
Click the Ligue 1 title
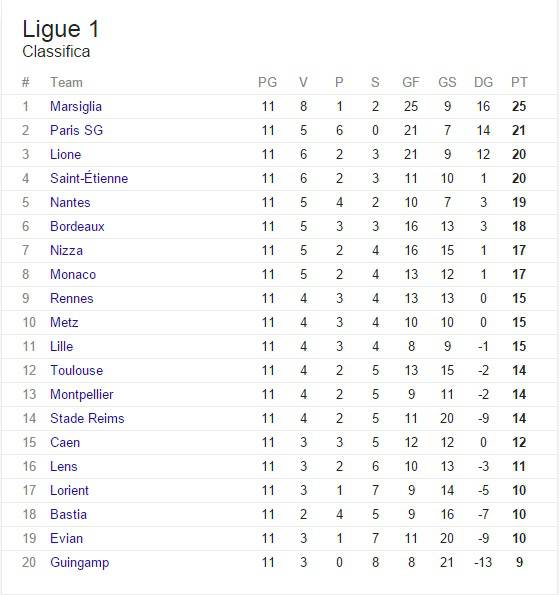61,29
